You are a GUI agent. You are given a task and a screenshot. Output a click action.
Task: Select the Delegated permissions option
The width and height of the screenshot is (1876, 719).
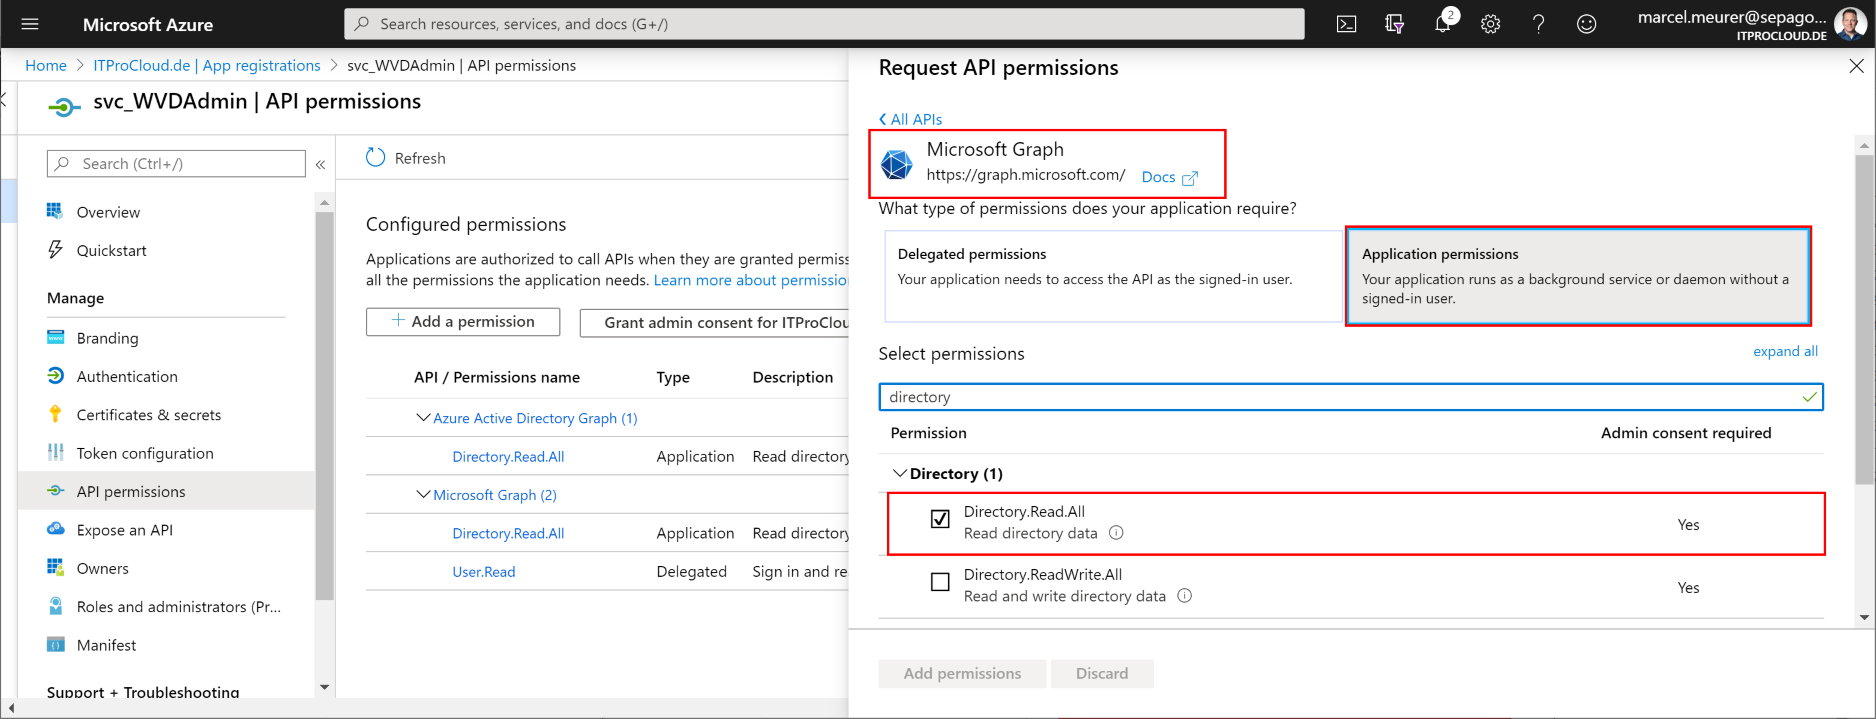point(1113,276)
